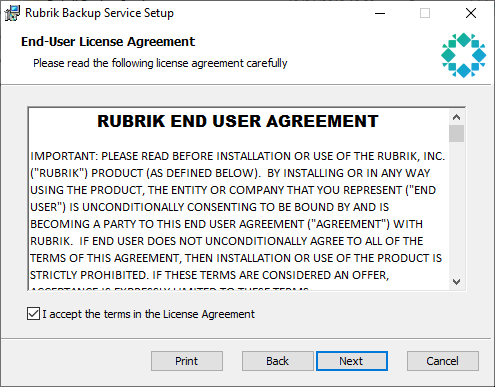This screenshot has width=495, height=387.
Task: Click the Rubrik installer icon in title bar
Action: (x=12, y=13)
